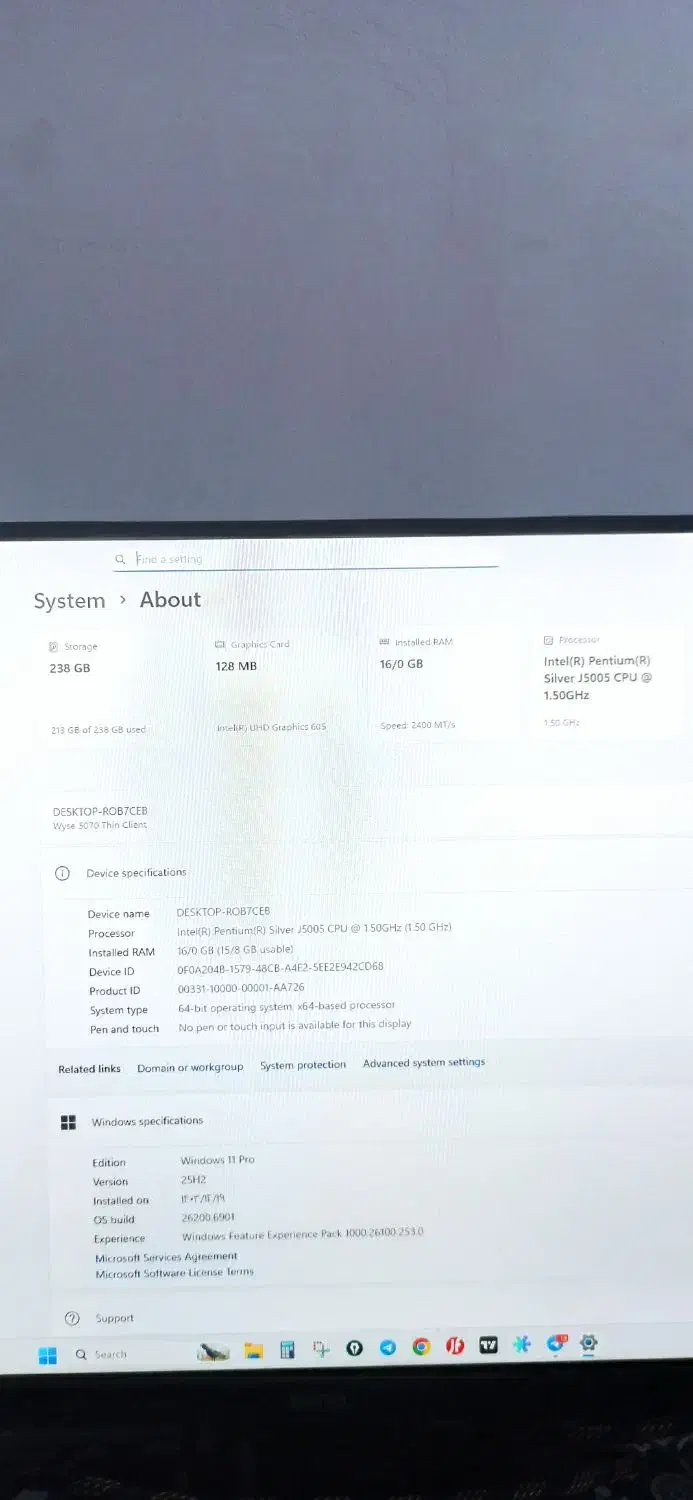Click the Wyse 5070 Thin Client text
The height and width of the screenshot is (1500, 693).
pos(99,826)
